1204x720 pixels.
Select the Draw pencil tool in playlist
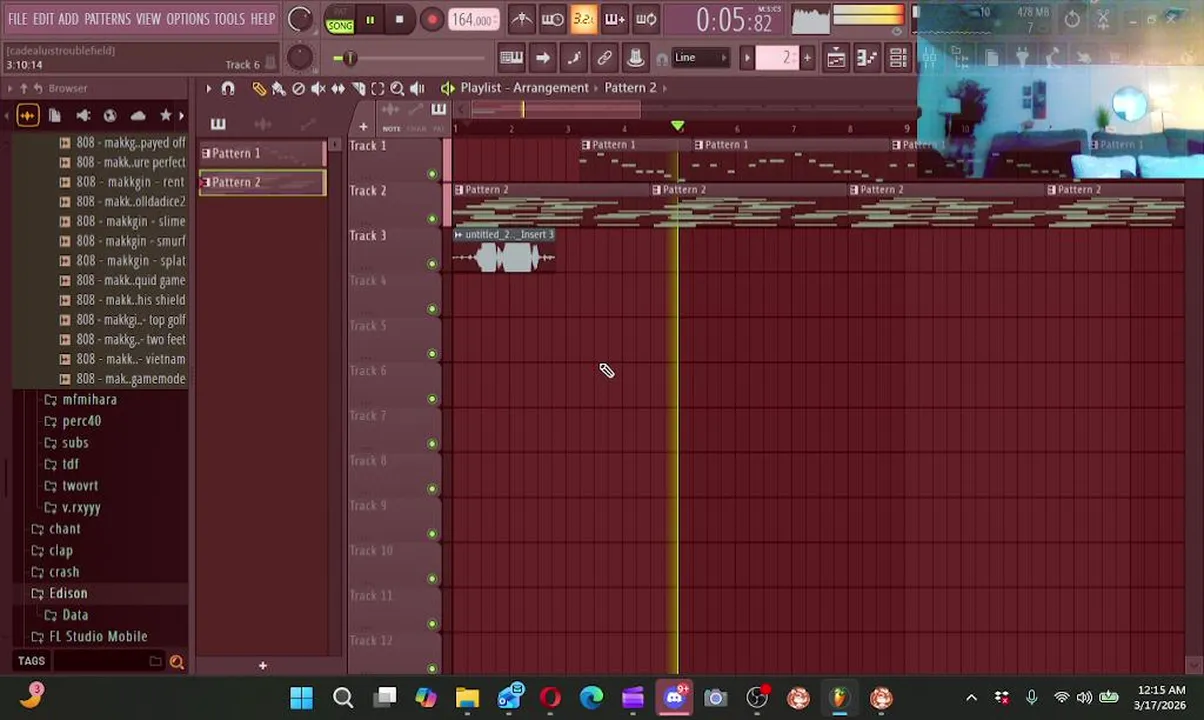coord(259,89)
